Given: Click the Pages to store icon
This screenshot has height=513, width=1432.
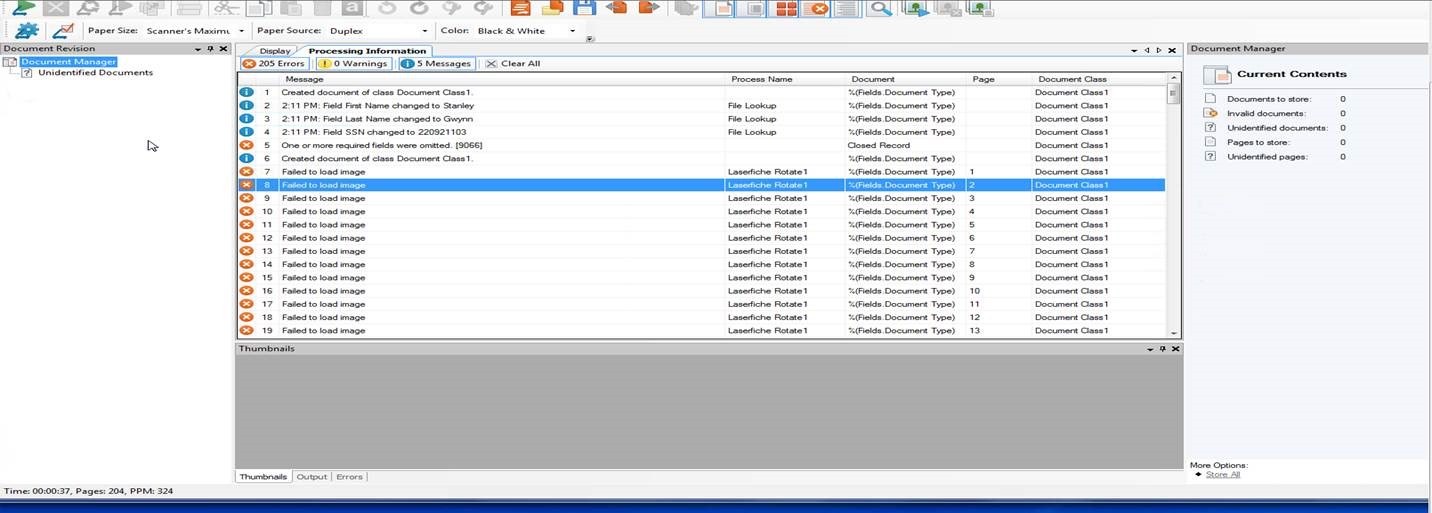Looking at the screenshot, I should point(1210,142).
